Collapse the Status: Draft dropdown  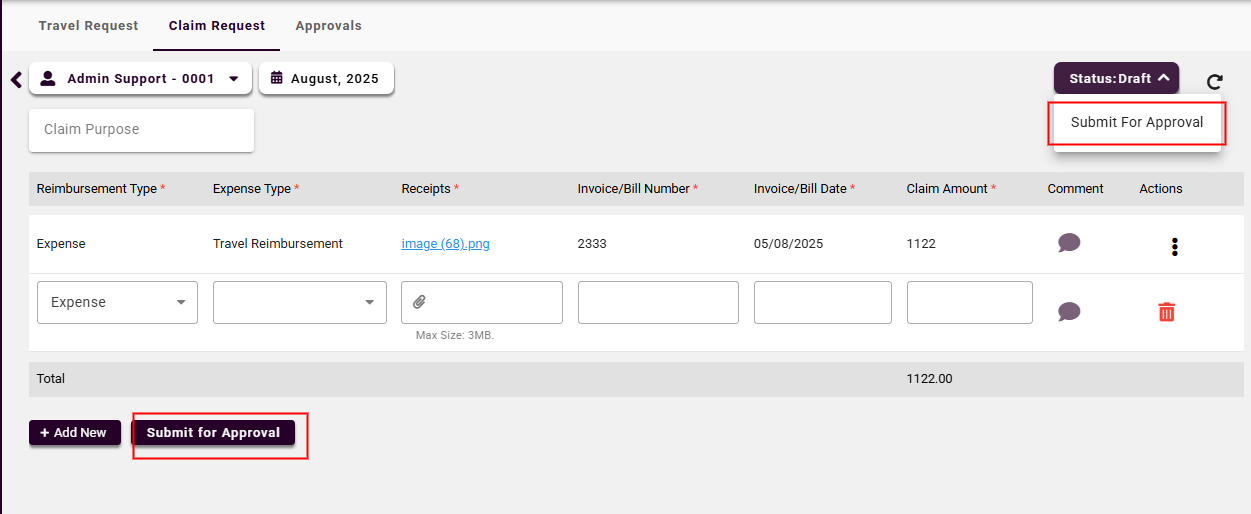(x=1116, y=78)
